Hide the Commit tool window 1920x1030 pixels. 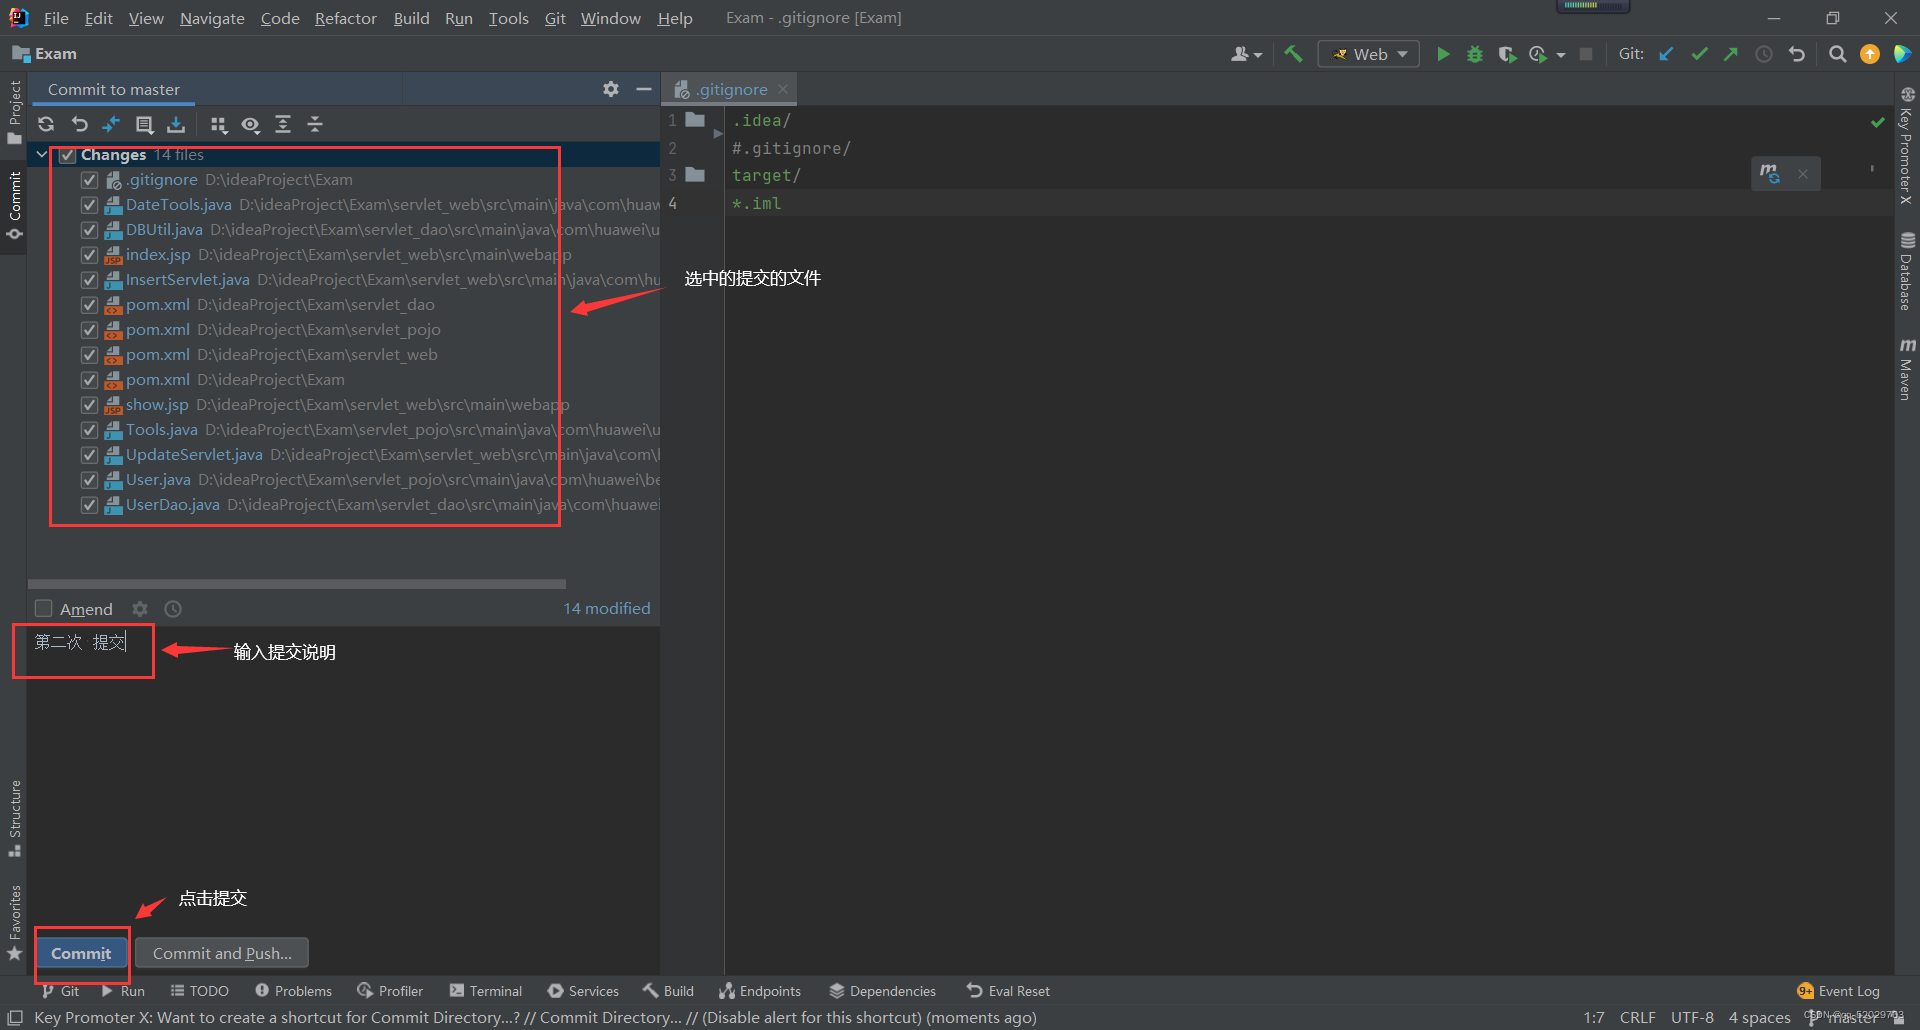[x=643, y=89]
